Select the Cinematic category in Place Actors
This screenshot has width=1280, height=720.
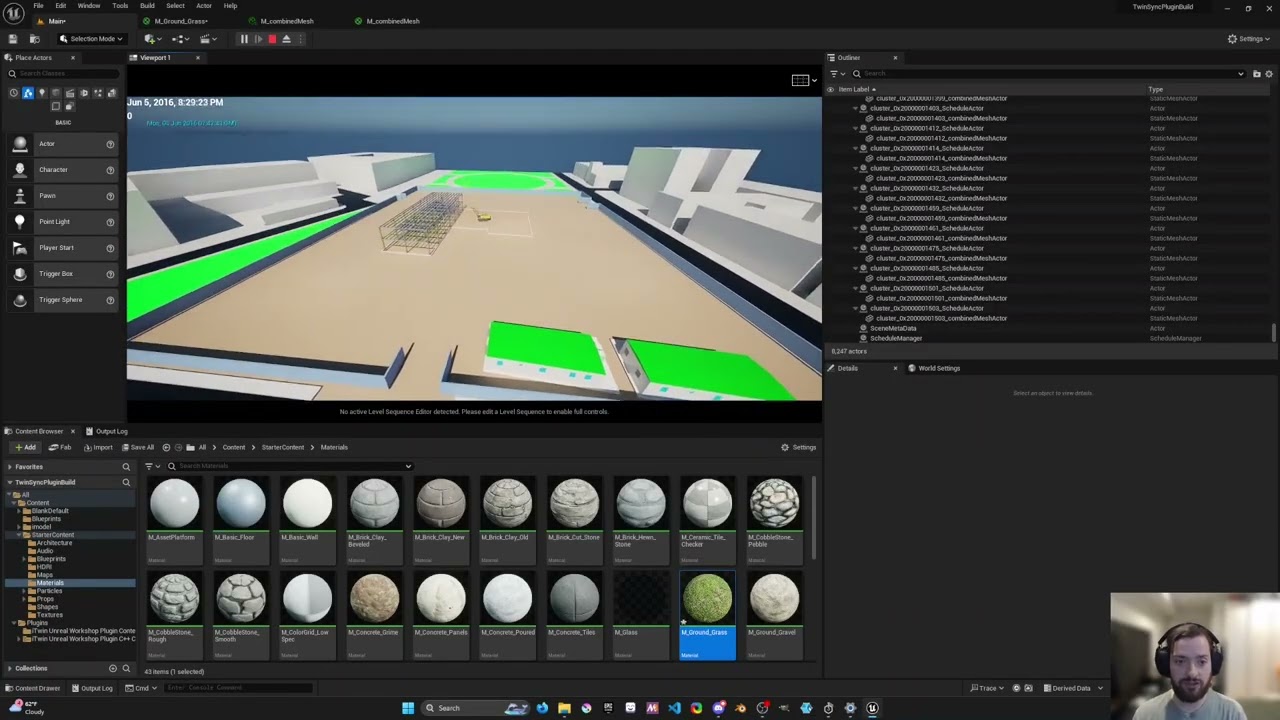tap(69, 93)
